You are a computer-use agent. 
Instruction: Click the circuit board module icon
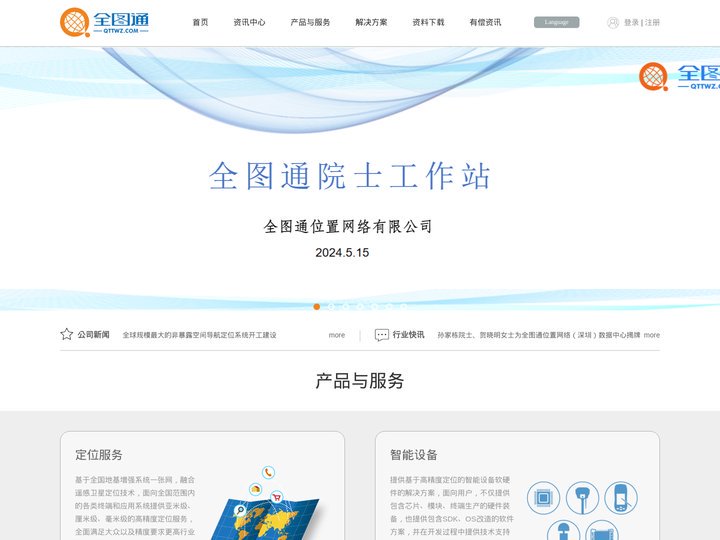click(602, 530)
